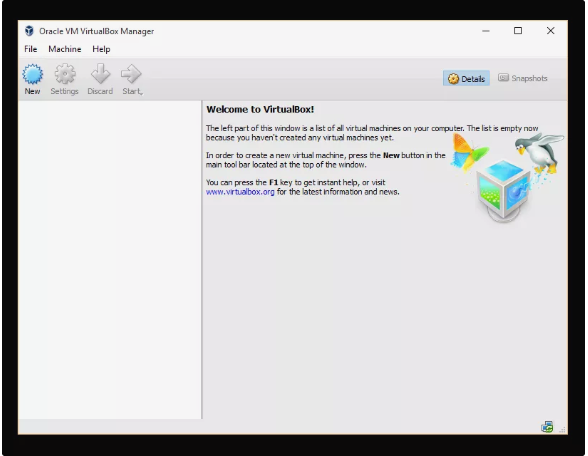
Task: Close the Oracle VM VirtualBox Manager window
Action: 550,31
